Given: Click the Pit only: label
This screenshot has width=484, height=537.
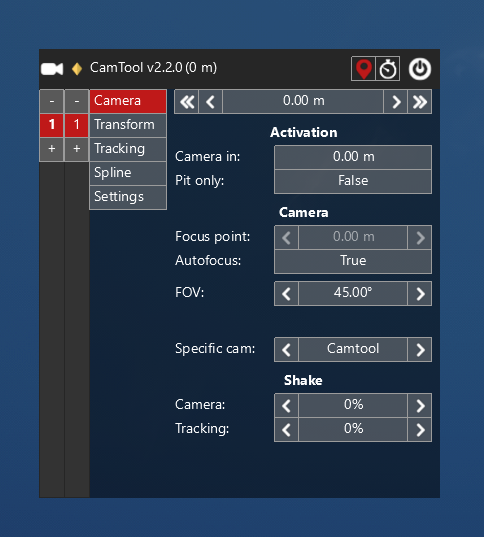Looking at the screenshot, I should 200,181.
